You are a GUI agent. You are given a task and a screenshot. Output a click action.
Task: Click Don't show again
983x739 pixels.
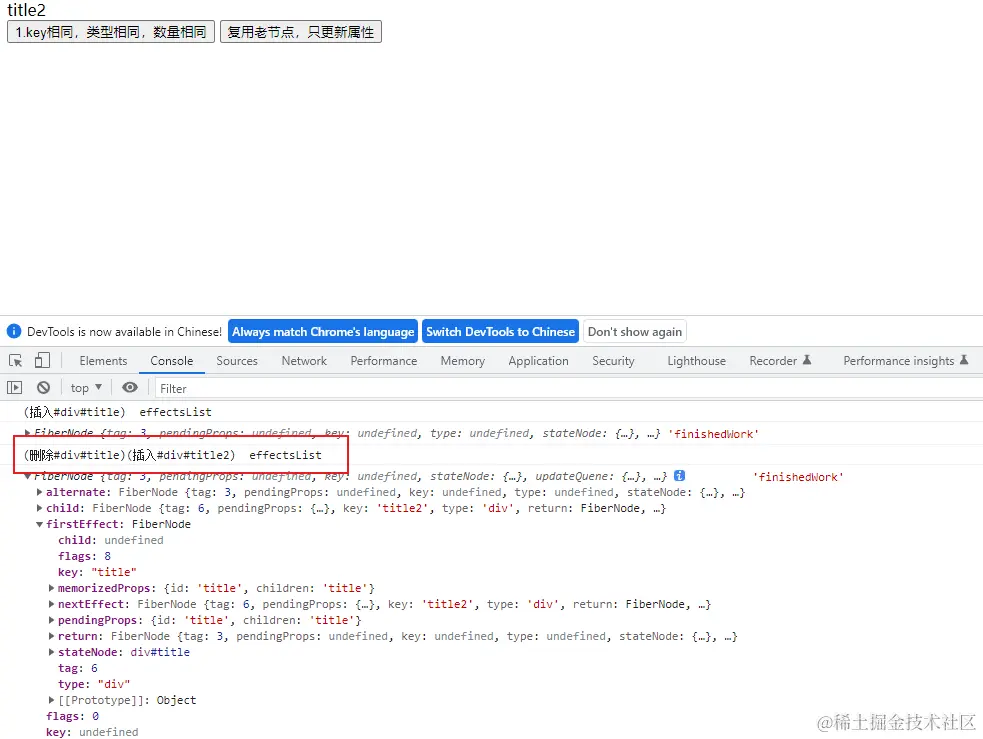coord(634,332)
